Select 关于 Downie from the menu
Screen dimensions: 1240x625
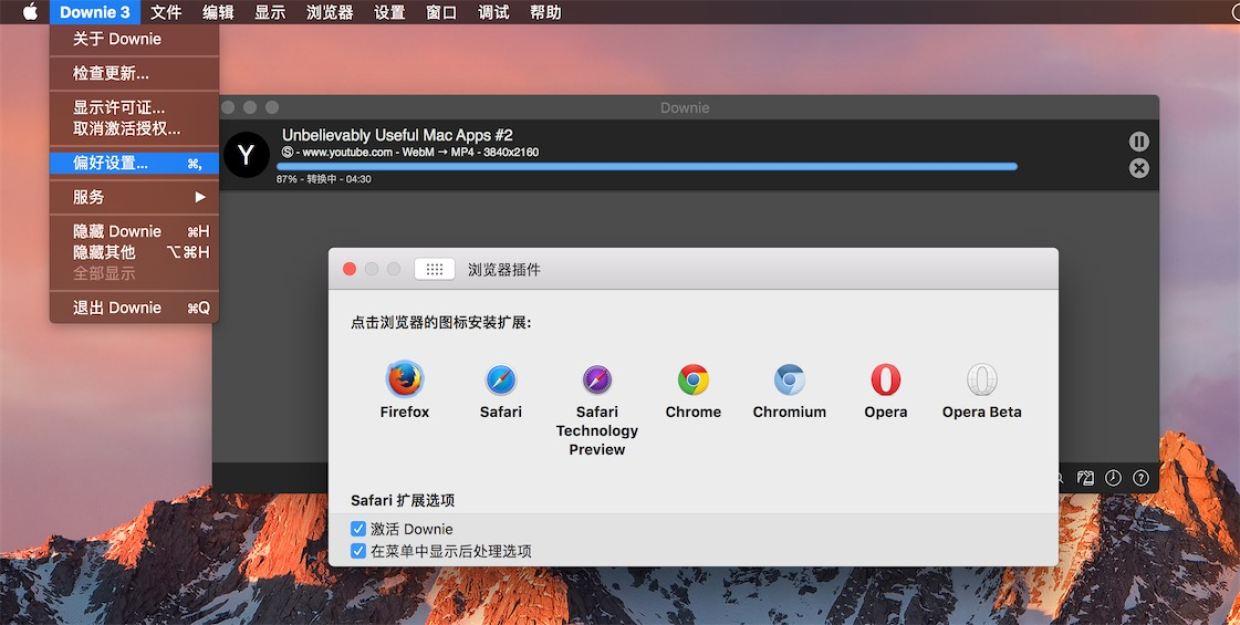[x=134, y=39]
